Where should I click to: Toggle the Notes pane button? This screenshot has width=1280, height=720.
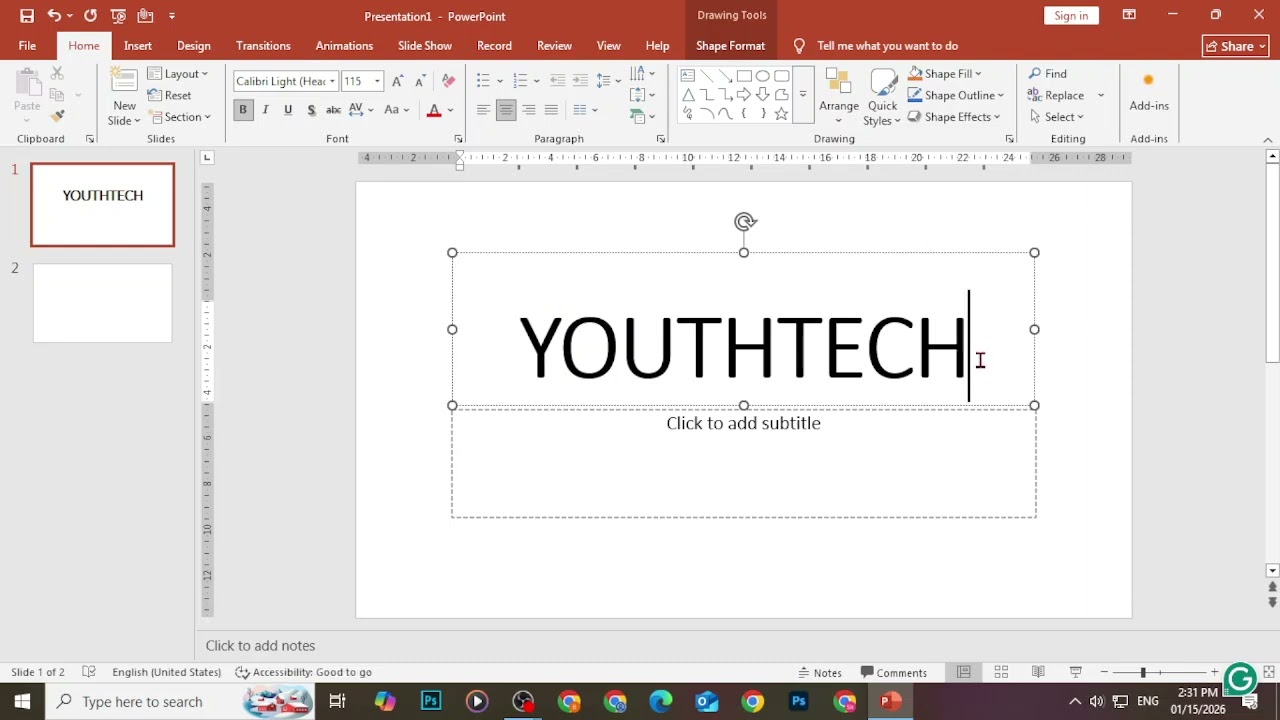click(x=820, y=672)
